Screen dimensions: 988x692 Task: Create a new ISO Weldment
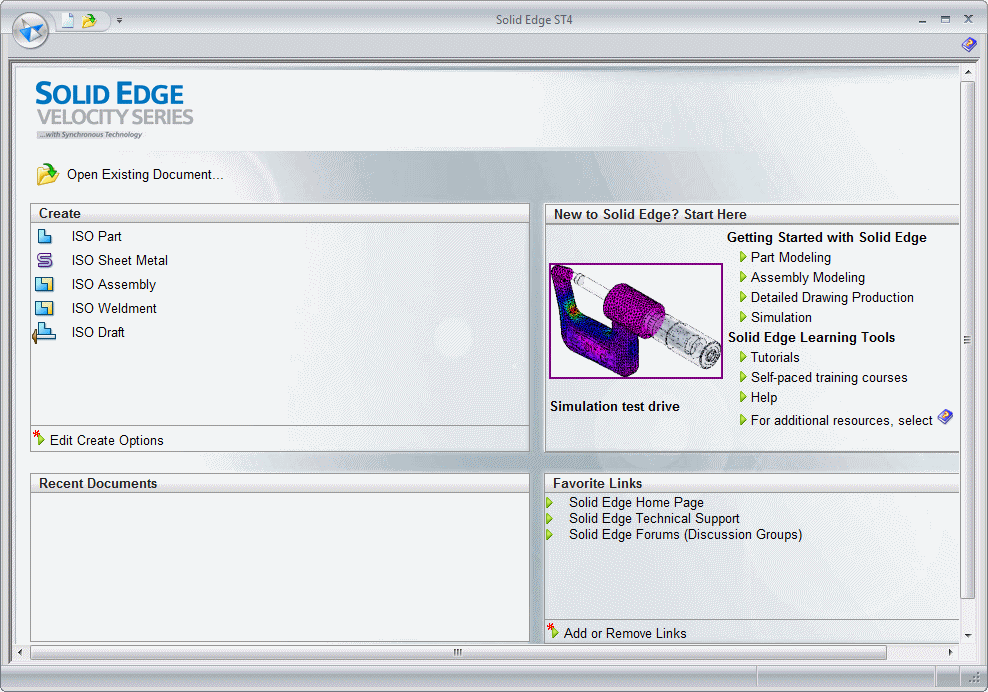[114, 308]
